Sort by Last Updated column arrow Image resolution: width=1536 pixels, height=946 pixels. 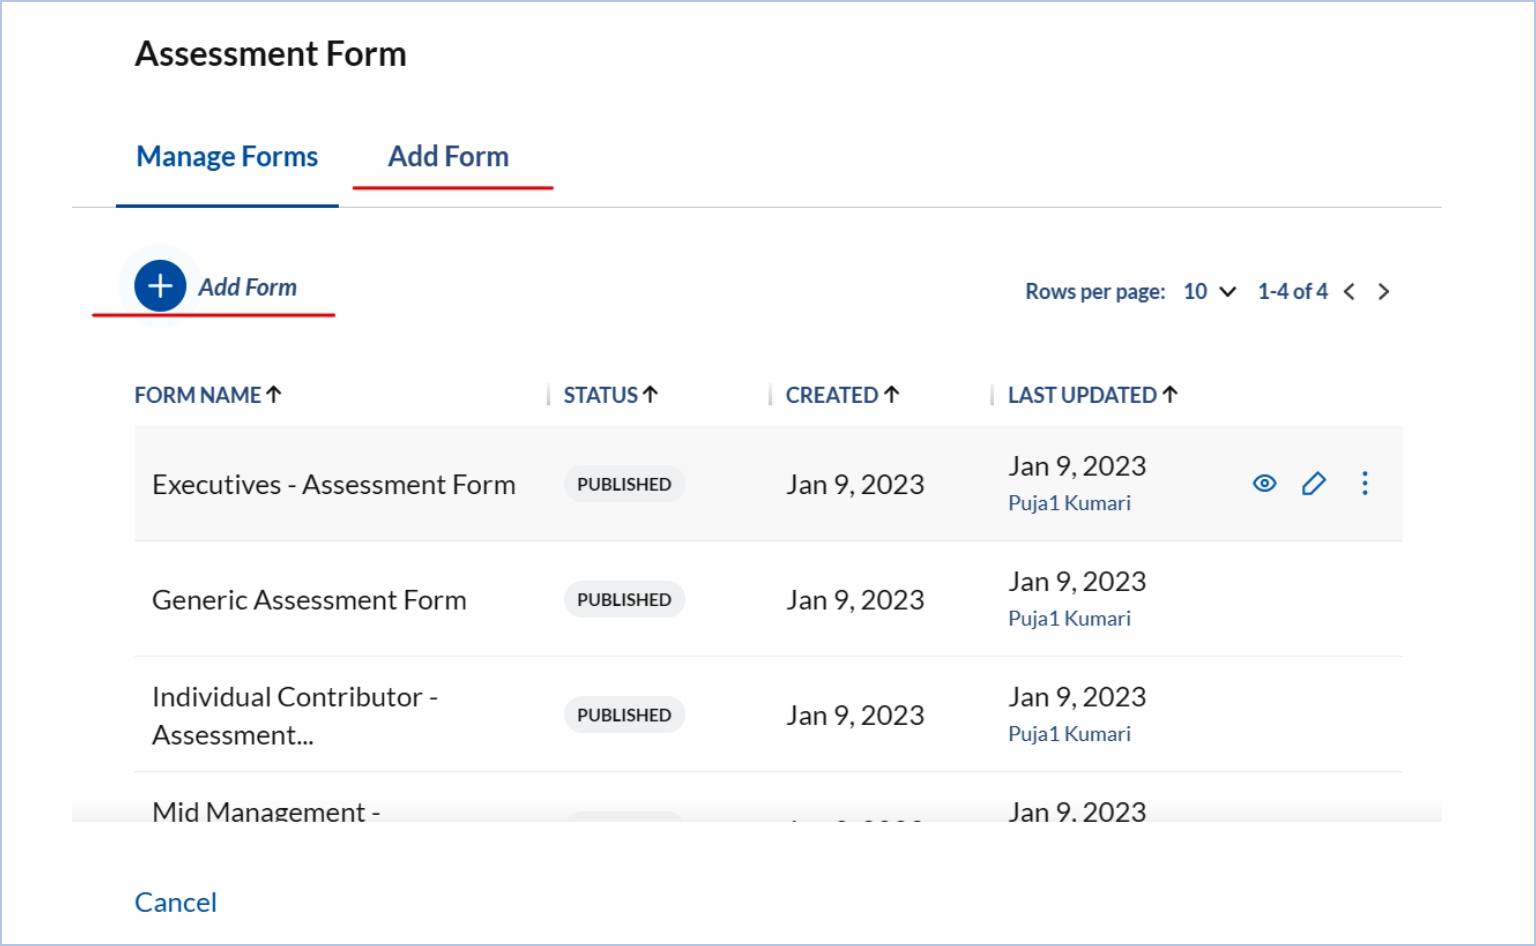pyautogui.click(x=1170, y=395)
